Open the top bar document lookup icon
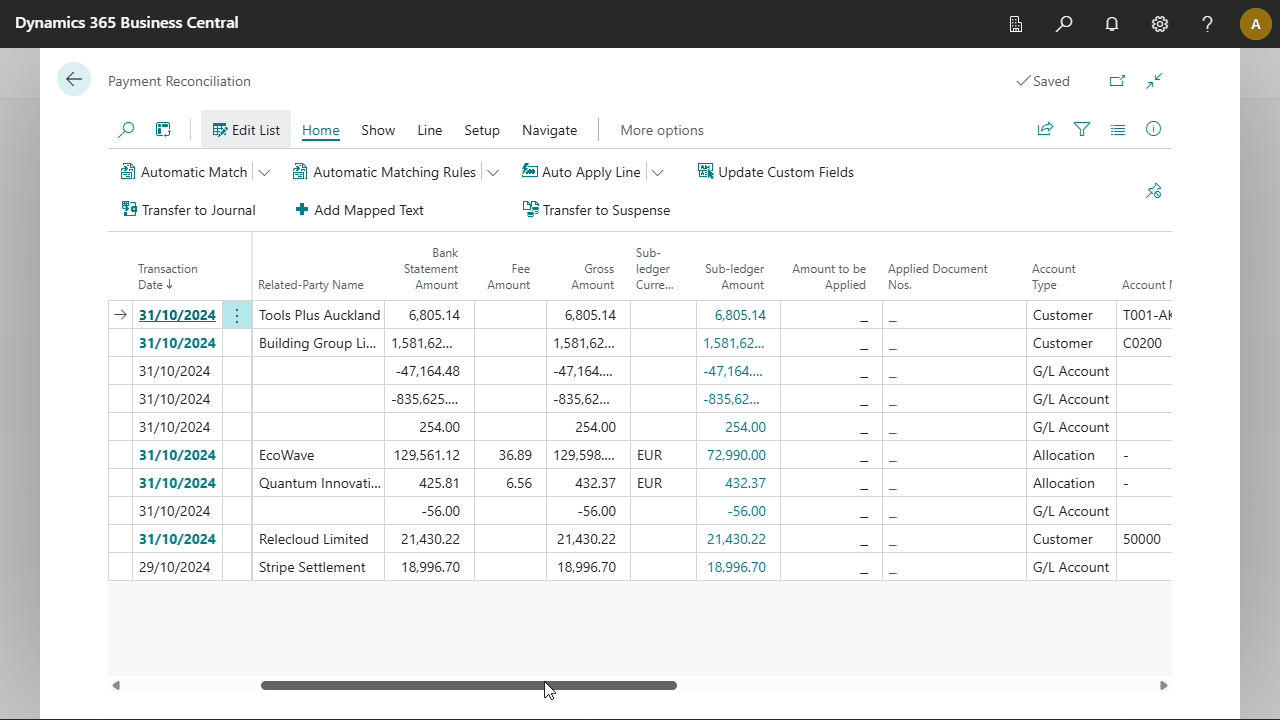 tap(1016, 24)
